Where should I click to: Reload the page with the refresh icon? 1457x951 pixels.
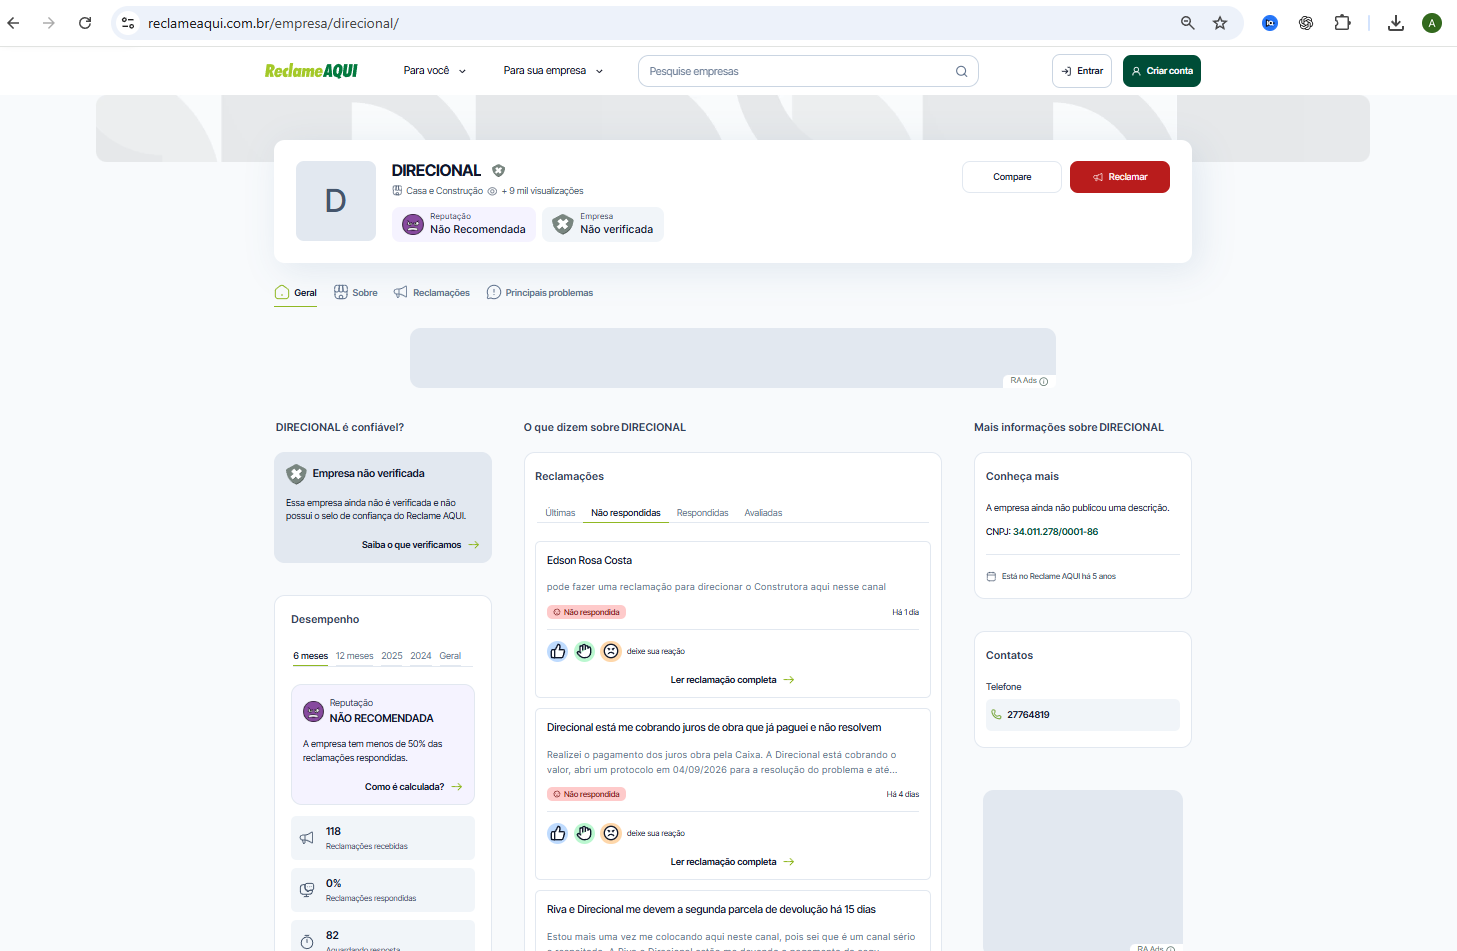(85, 23)
